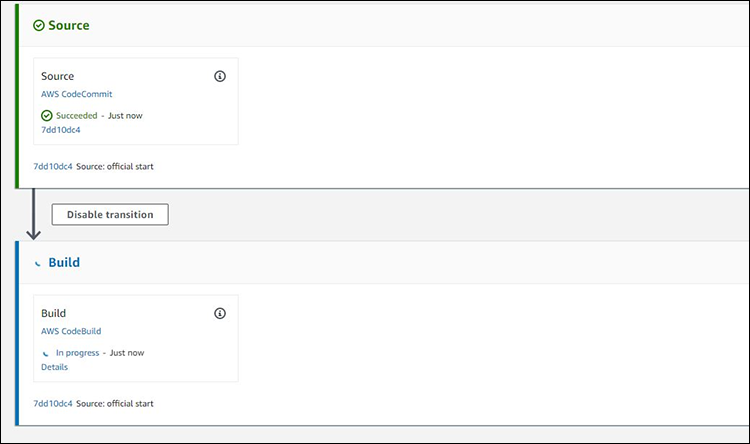Open the AWS CodeBuild link

point(71,331)
